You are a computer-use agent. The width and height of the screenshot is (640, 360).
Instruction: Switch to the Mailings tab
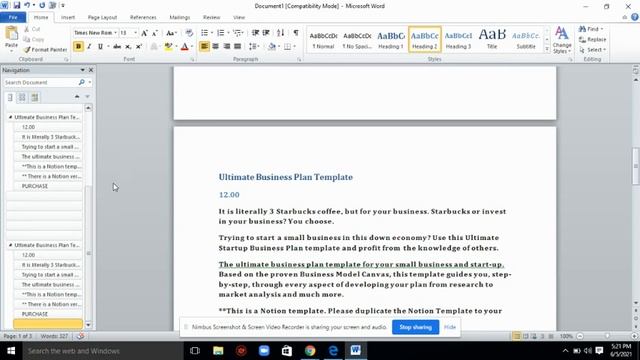tap(180, 17)
